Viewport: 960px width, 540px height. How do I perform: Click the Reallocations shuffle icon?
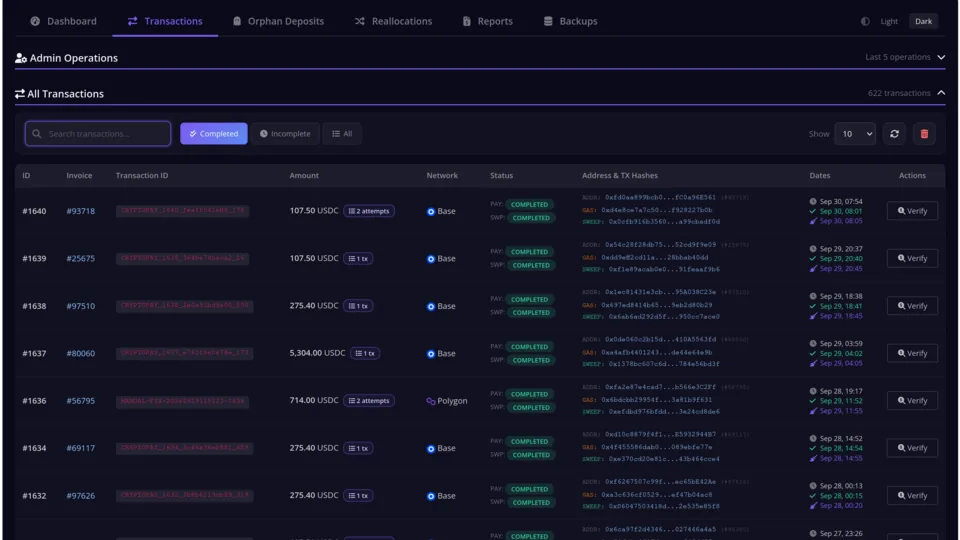pyautogui.click(x=360, y=21)
